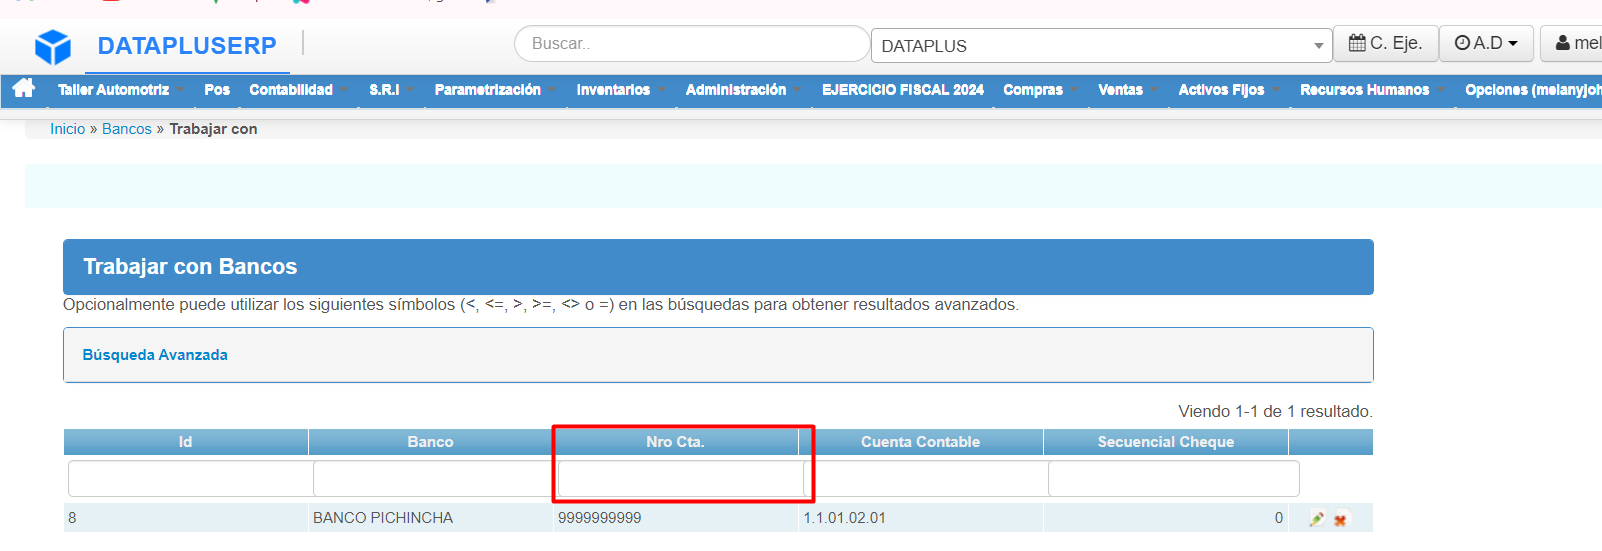Viewport: 1602px width, 551px height.
Task: Open the Ventas menu
Action: click(x=1120, y=90)
